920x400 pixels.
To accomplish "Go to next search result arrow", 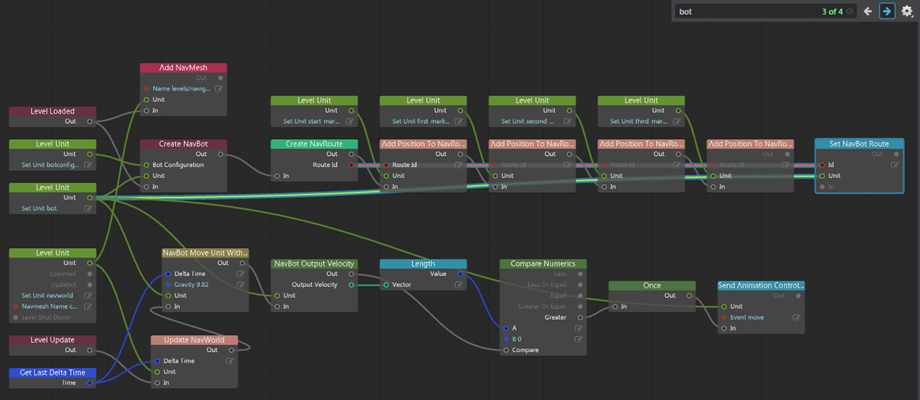I will tap(887, 11).
